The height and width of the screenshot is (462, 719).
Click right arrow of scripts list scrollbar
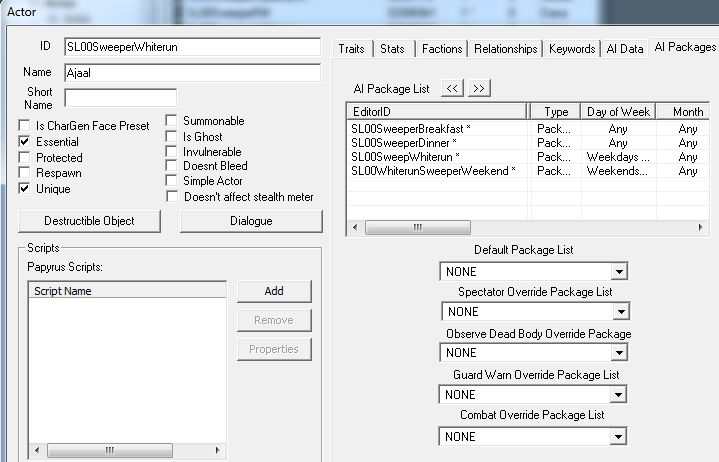(217, 450)
